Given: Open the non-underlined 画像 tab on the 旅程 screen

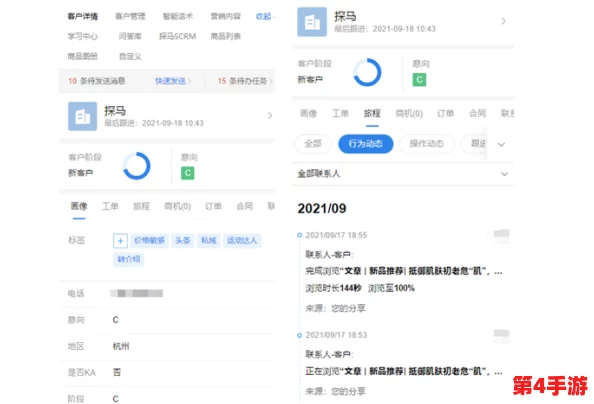Looking at the screenshot, I should pyautogui.click(x=308, y=113).
